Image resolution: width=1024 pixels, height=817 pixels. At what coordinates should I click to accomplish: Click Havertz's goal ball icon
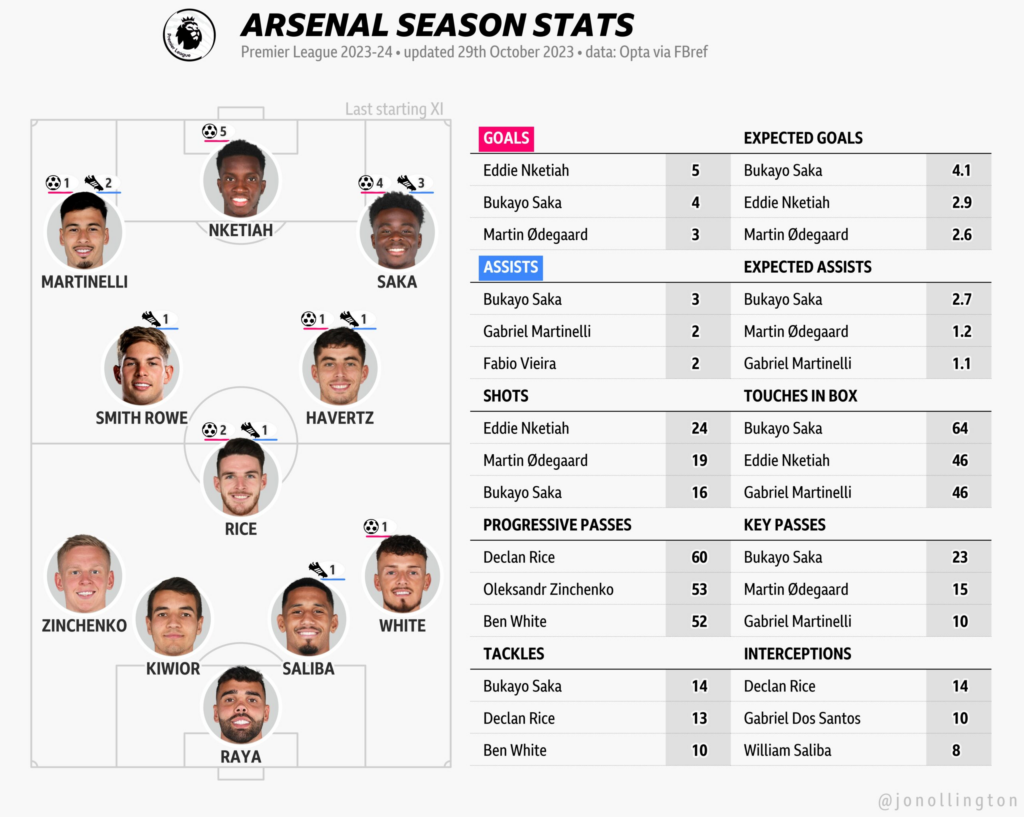pyautogui.click(x=309, y=319)
